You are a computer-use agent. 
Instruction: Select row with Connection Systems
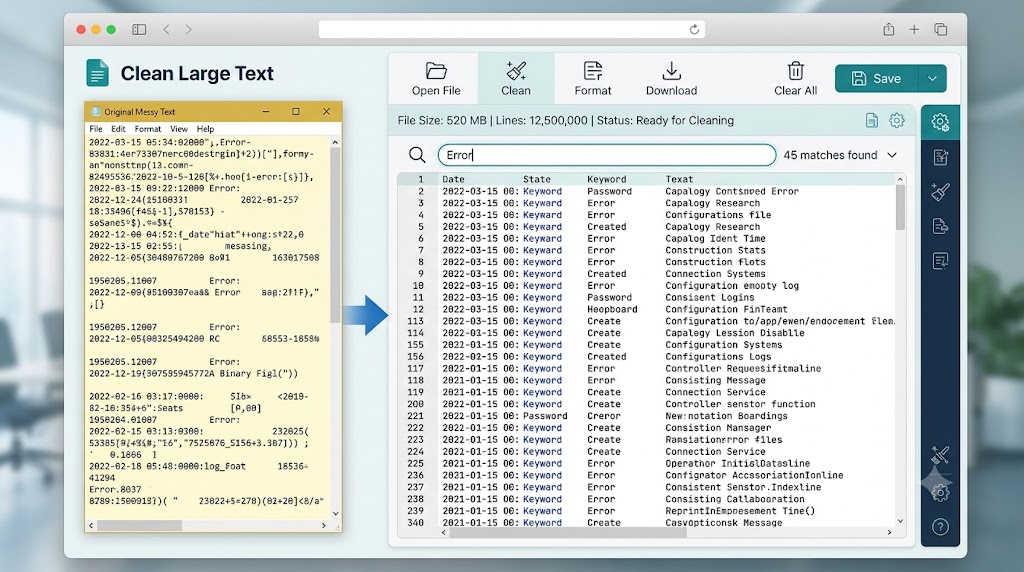pyautogui.click(x=647, y=274)
